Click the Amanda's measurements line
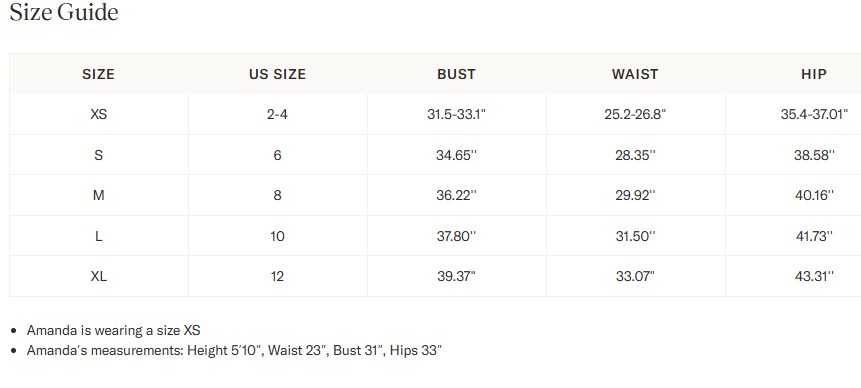The height and width of the screenshot is (388, 861). 234,350
